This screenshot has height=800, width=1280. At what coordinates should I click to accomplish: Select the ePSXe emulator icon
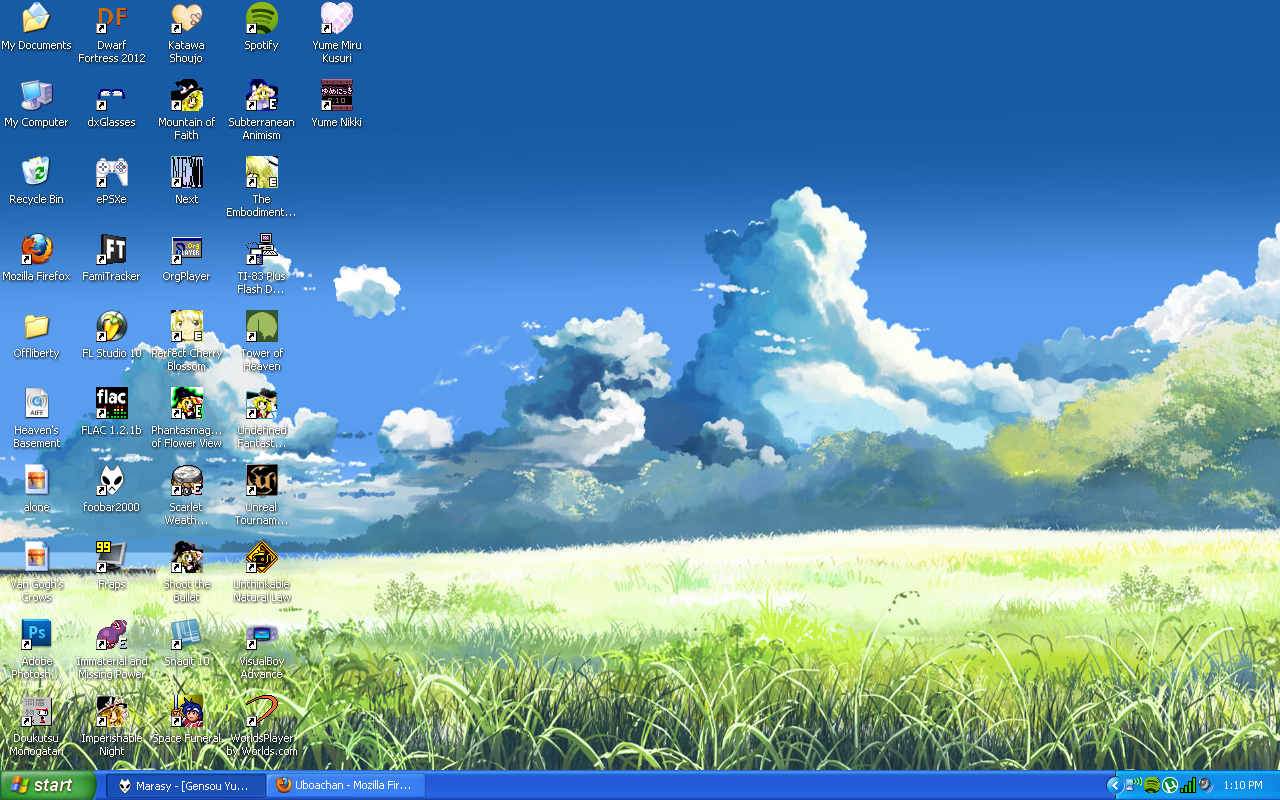[112, 172]
